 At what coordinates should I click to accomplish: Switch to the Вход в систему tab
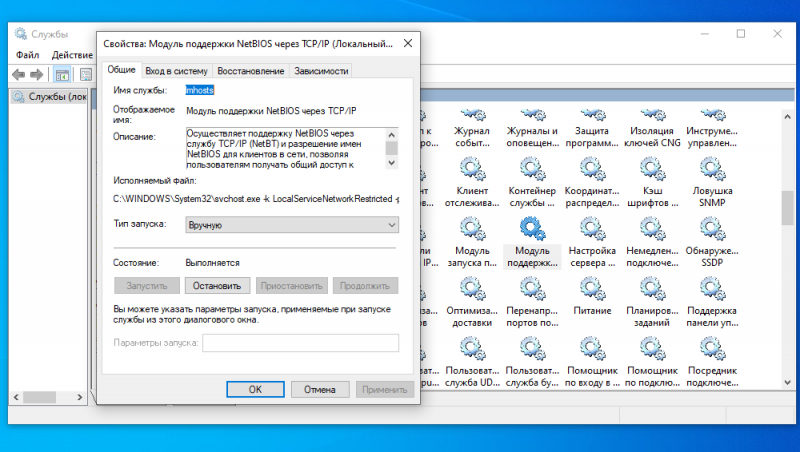pos(176,71)
